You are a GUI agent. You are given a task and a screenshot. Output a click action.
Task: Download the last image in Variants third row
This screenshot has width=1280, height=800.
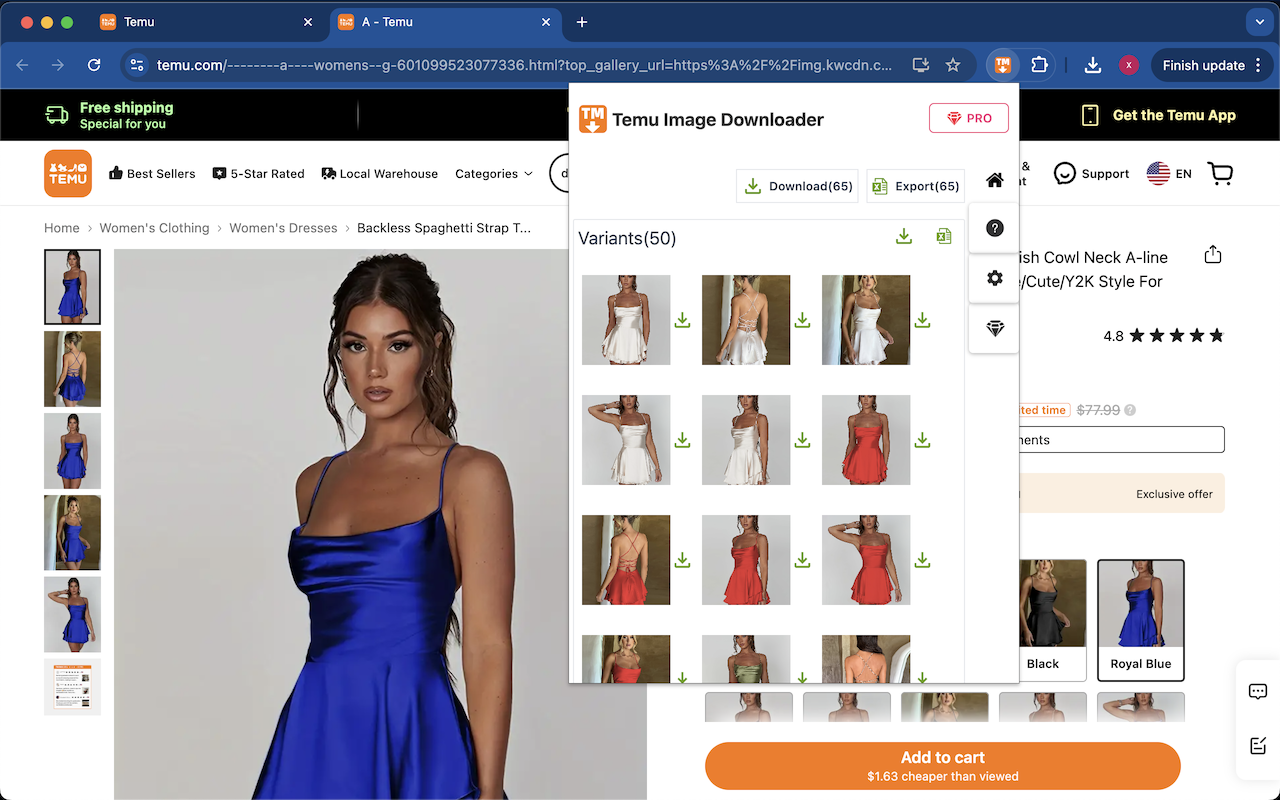coord(922,560)
